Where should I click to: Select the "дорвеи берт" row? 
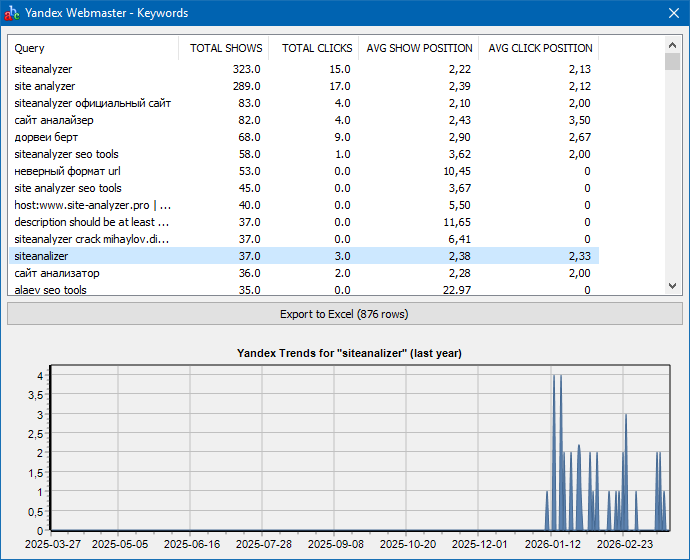tap(46, 137)
